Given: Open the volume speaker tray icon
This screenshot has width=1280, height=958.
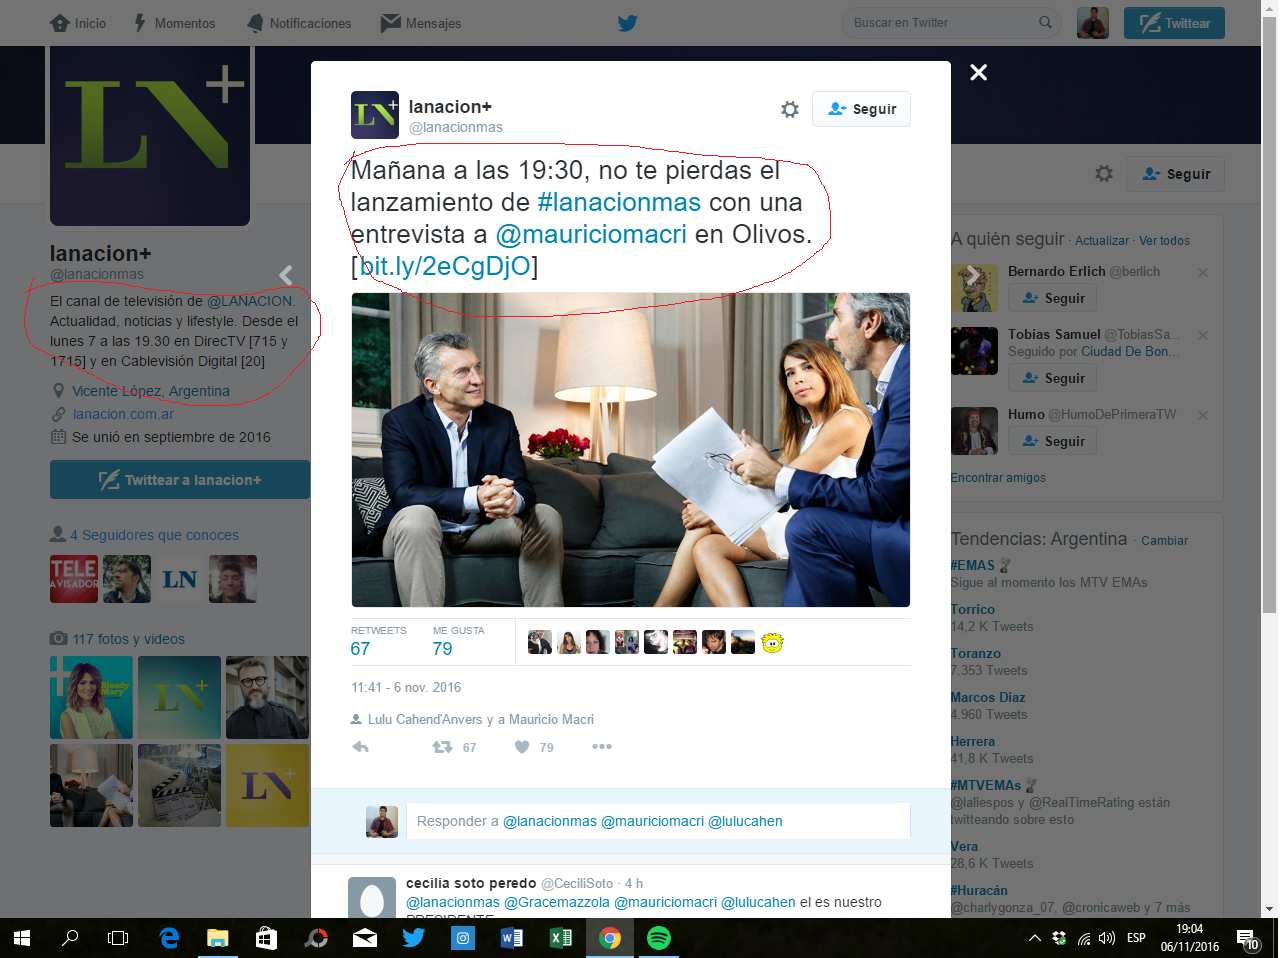Looking at the screenshot, I should click(x=1107, y=938).
